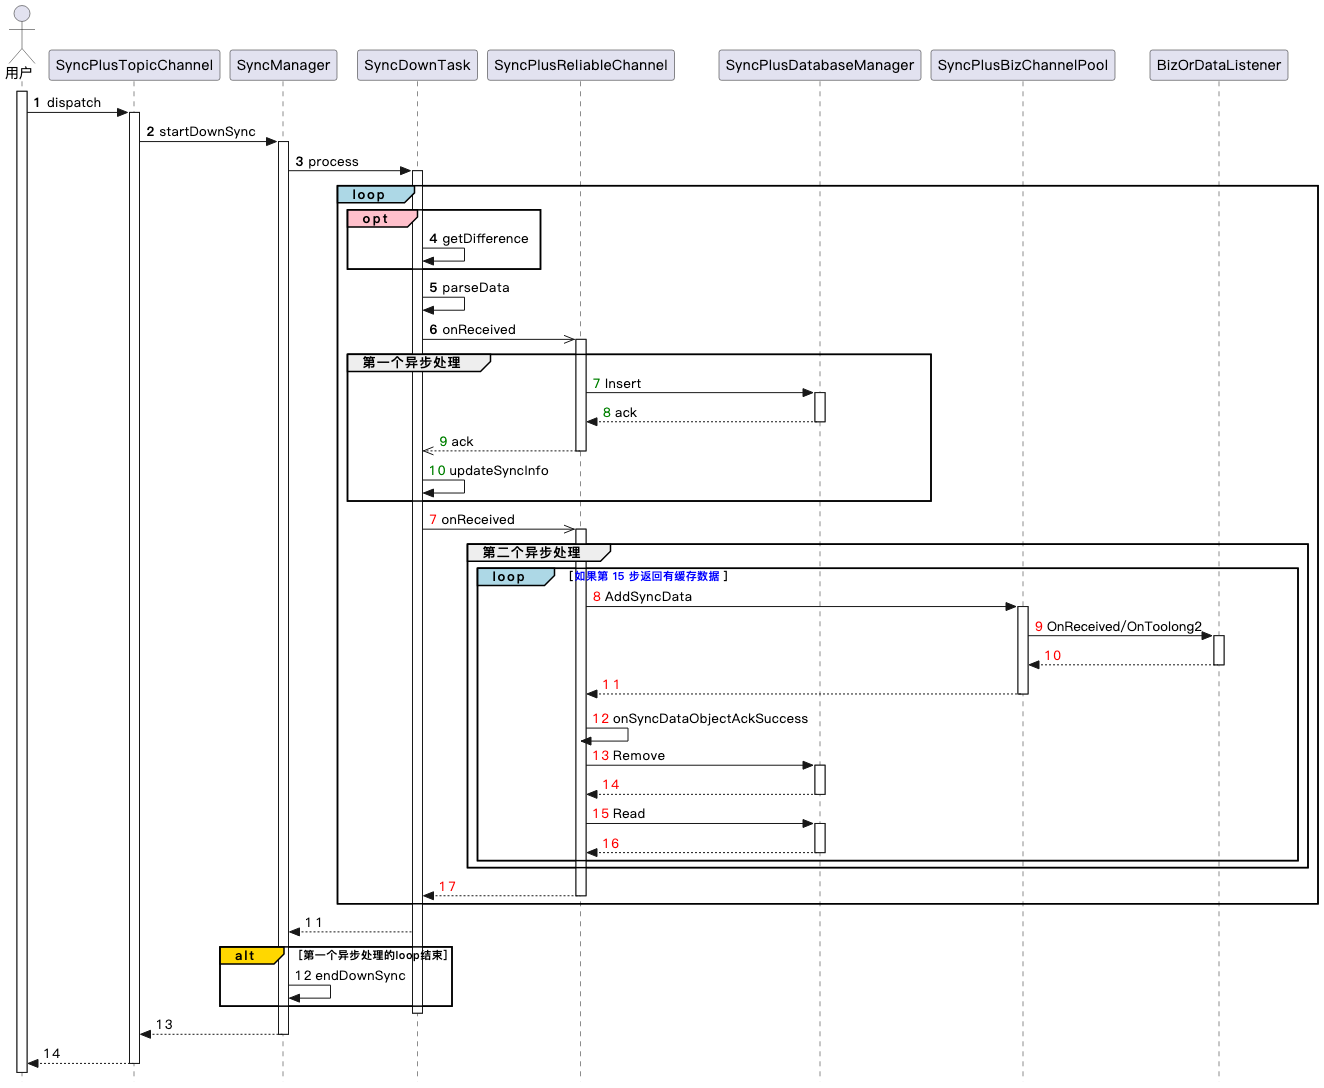Click the "第二个异步处理" frame title
1324x1088 pixels.
click(x=532, y=552)
